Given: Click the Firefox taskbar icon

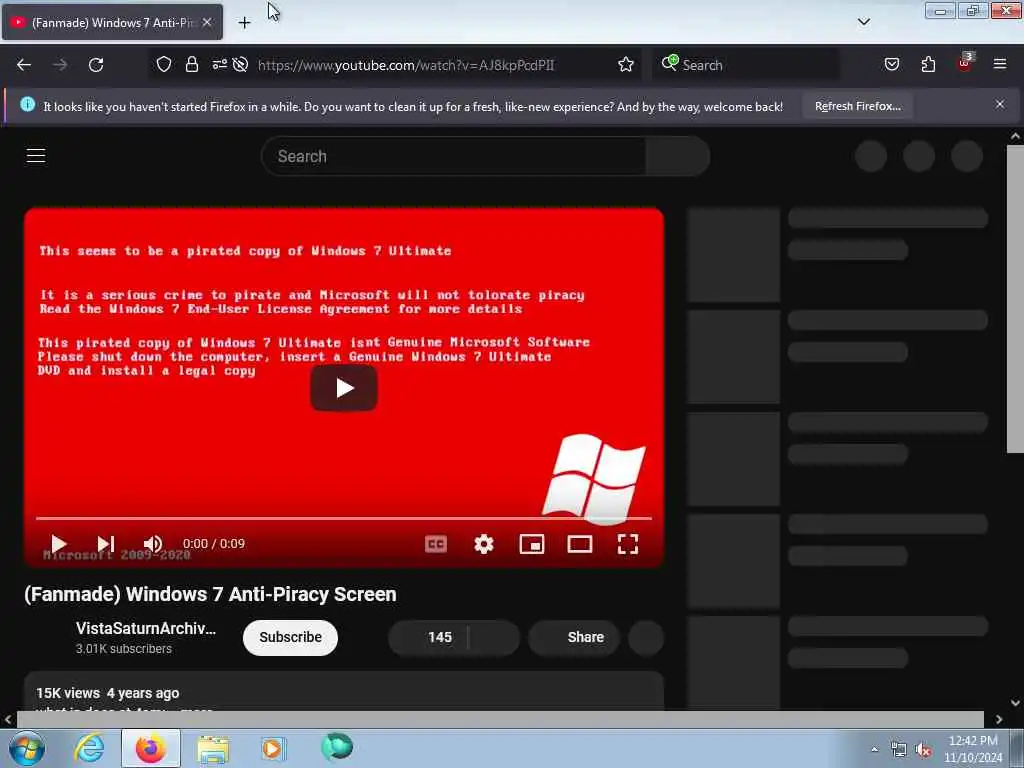Looking at the screenshot, I should 150,748.
